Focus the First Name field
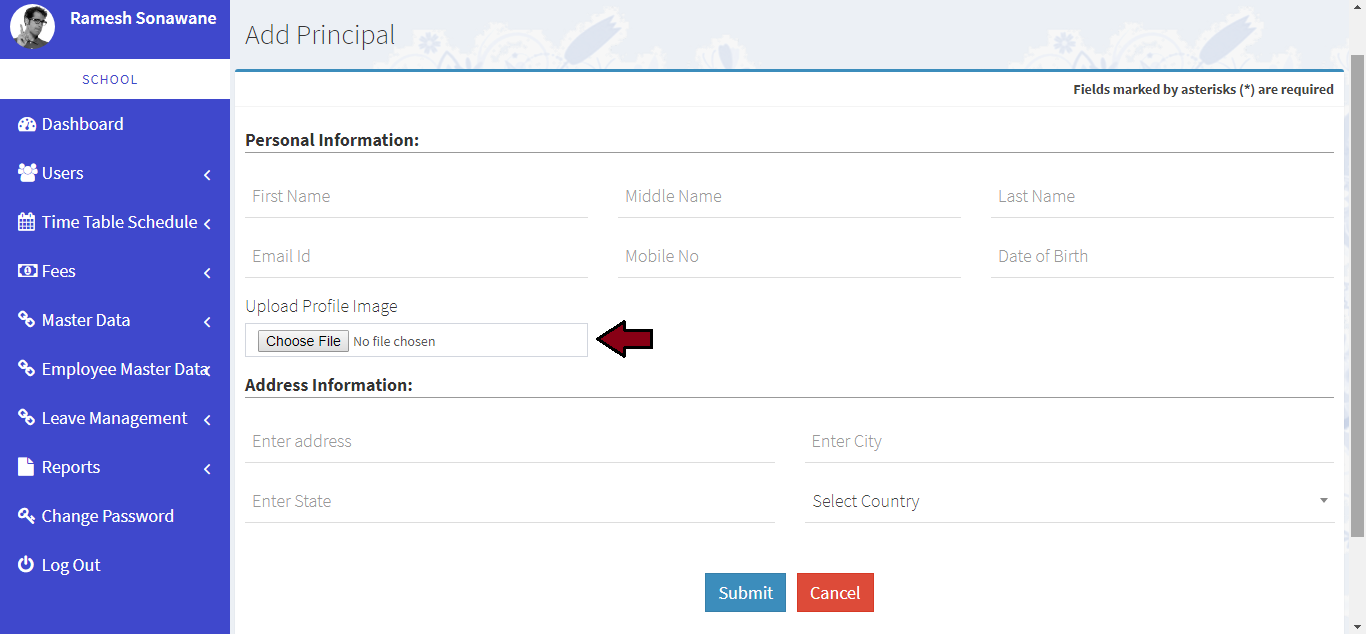Image resolution: width=1366 pixels, height=634 pixels. [x=416, y=196]
